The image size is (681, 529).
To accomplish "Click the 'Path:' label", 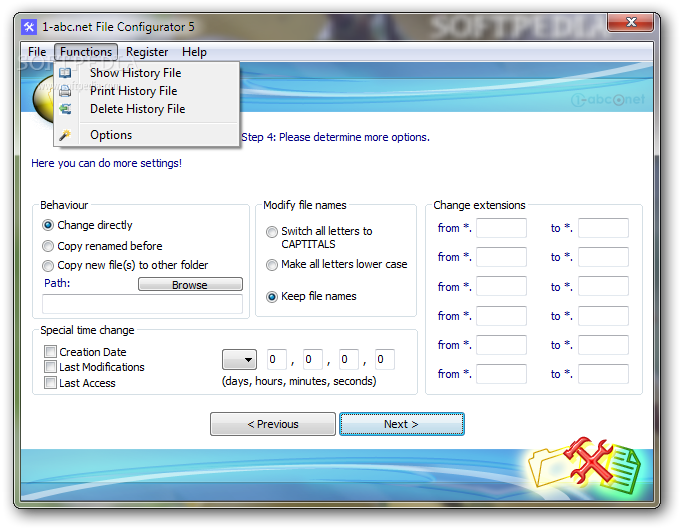I will (57, 283).
